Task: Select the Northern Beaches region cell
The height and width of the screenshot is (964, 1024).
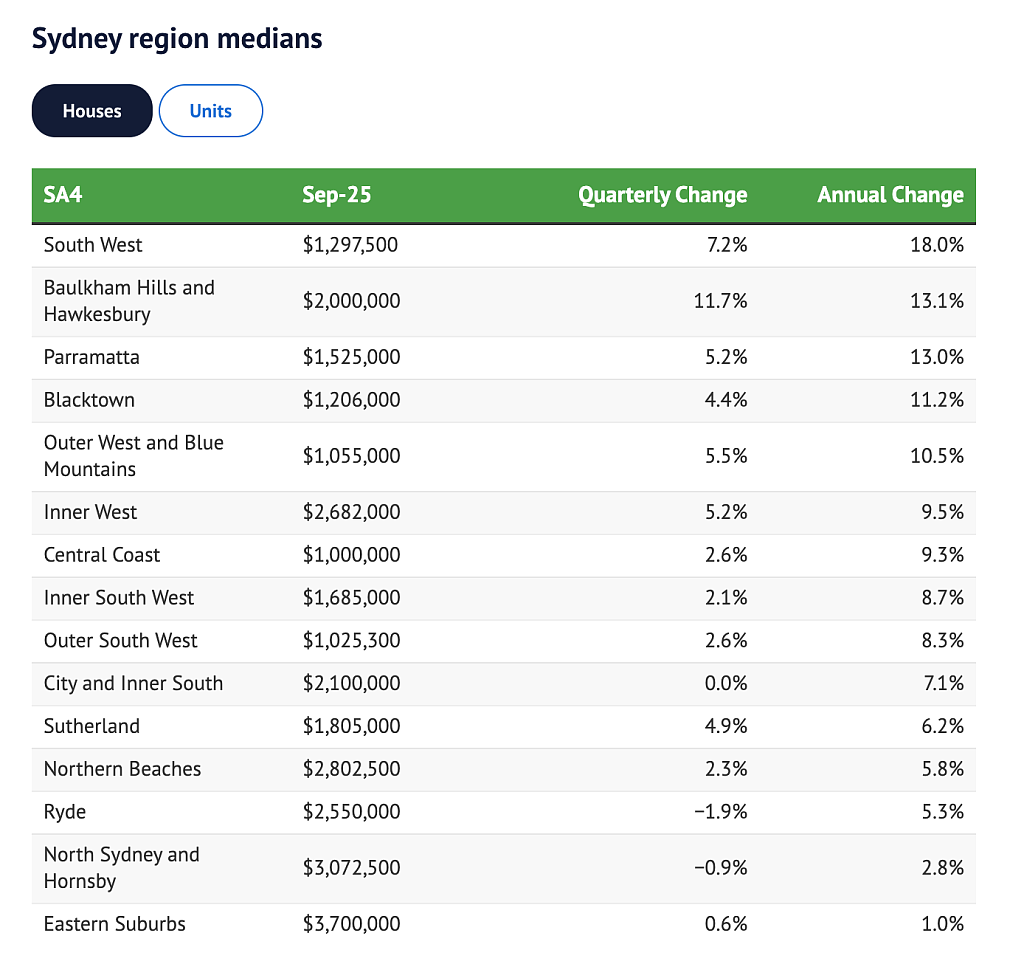Action: pyautogui.click(x=122, y=769)
